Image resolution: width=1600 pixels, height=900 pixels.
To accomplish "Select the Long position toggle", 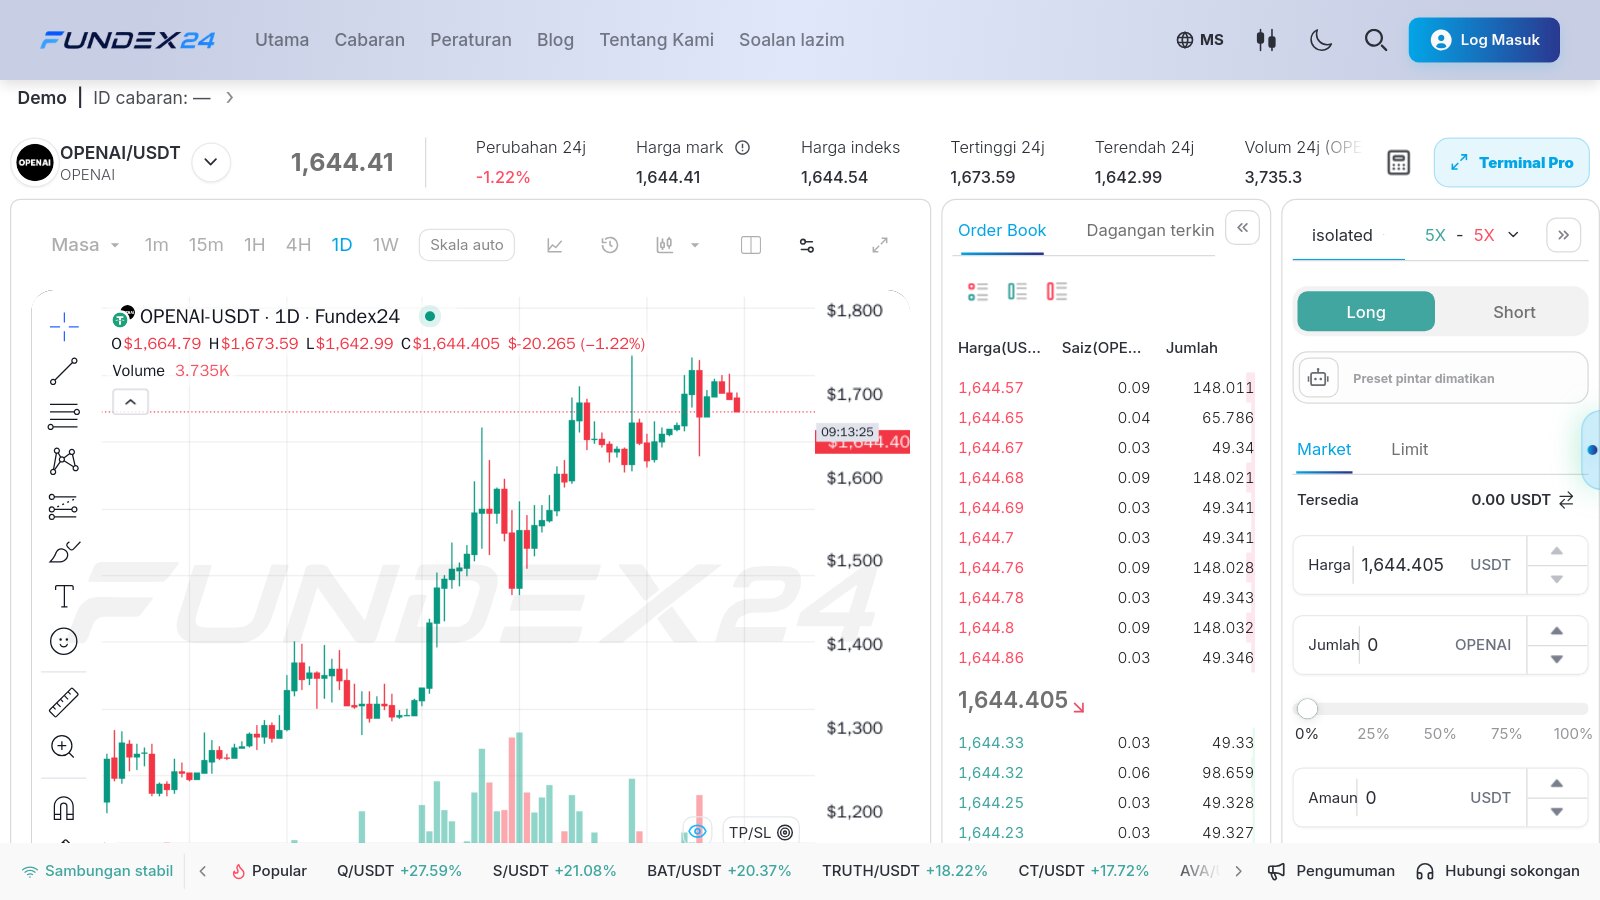I will click(1366, 312).
